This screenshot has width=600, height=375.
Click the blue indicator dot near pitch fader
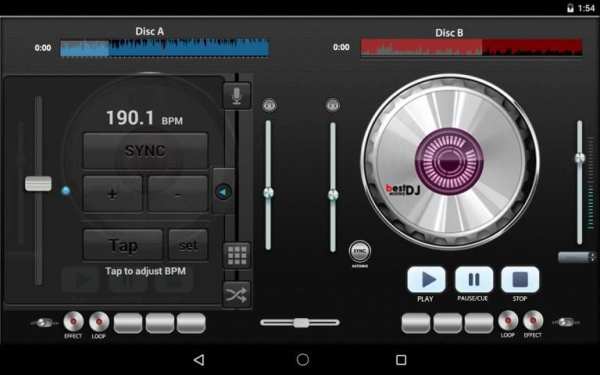pyautogui.click(x=66, y=191)
